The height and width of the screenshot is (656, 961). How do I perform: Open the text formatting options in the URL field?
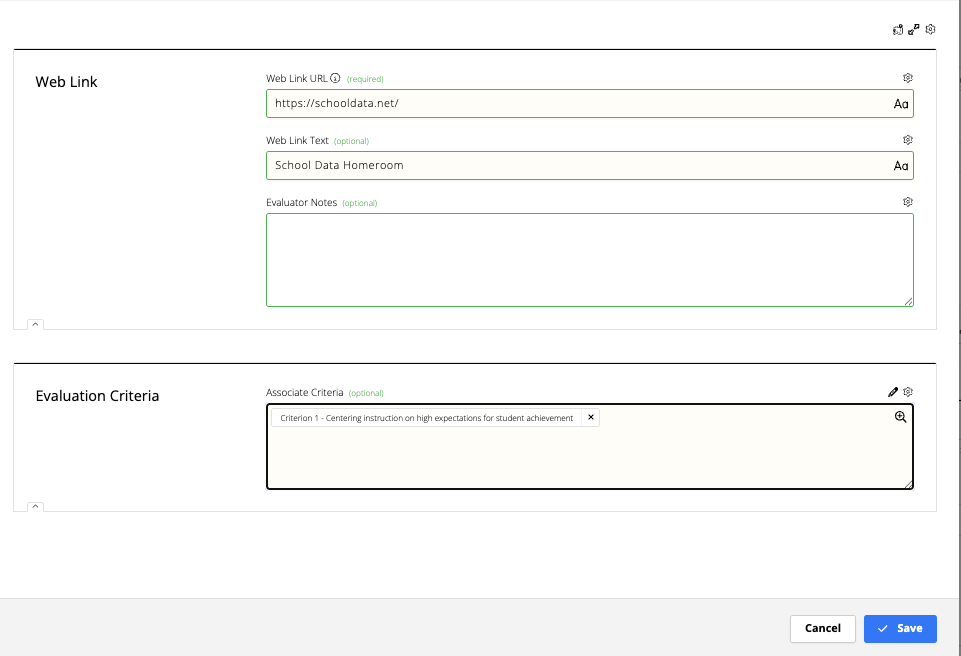click(900, 103)
